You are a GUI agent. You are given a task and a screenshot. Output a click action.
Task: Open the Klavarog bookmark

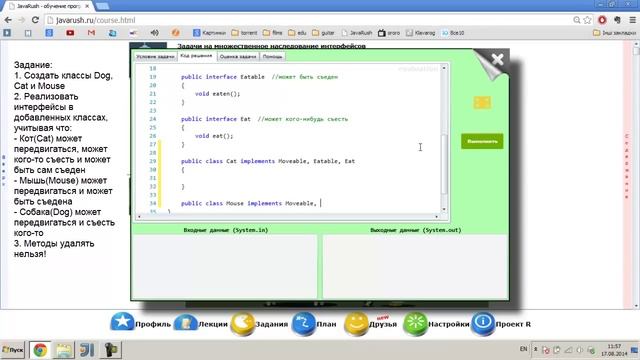[420, 33]
